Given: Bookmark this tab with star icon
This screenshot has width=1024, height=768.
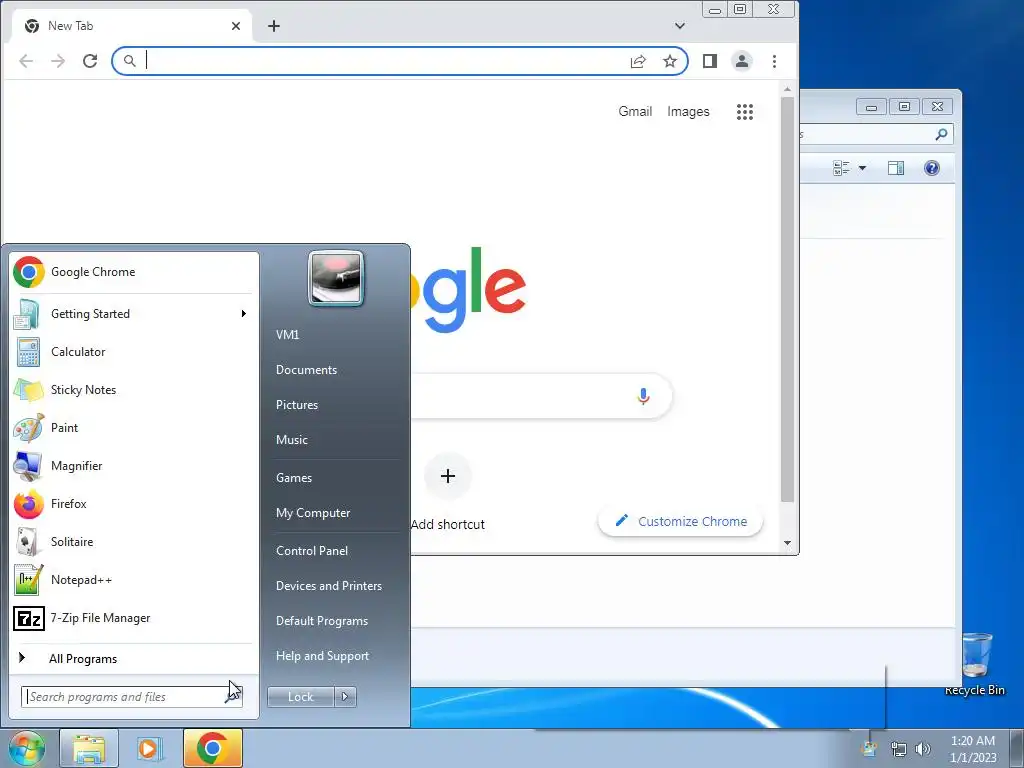Looking at the screenshot, I should click(670, 61).
